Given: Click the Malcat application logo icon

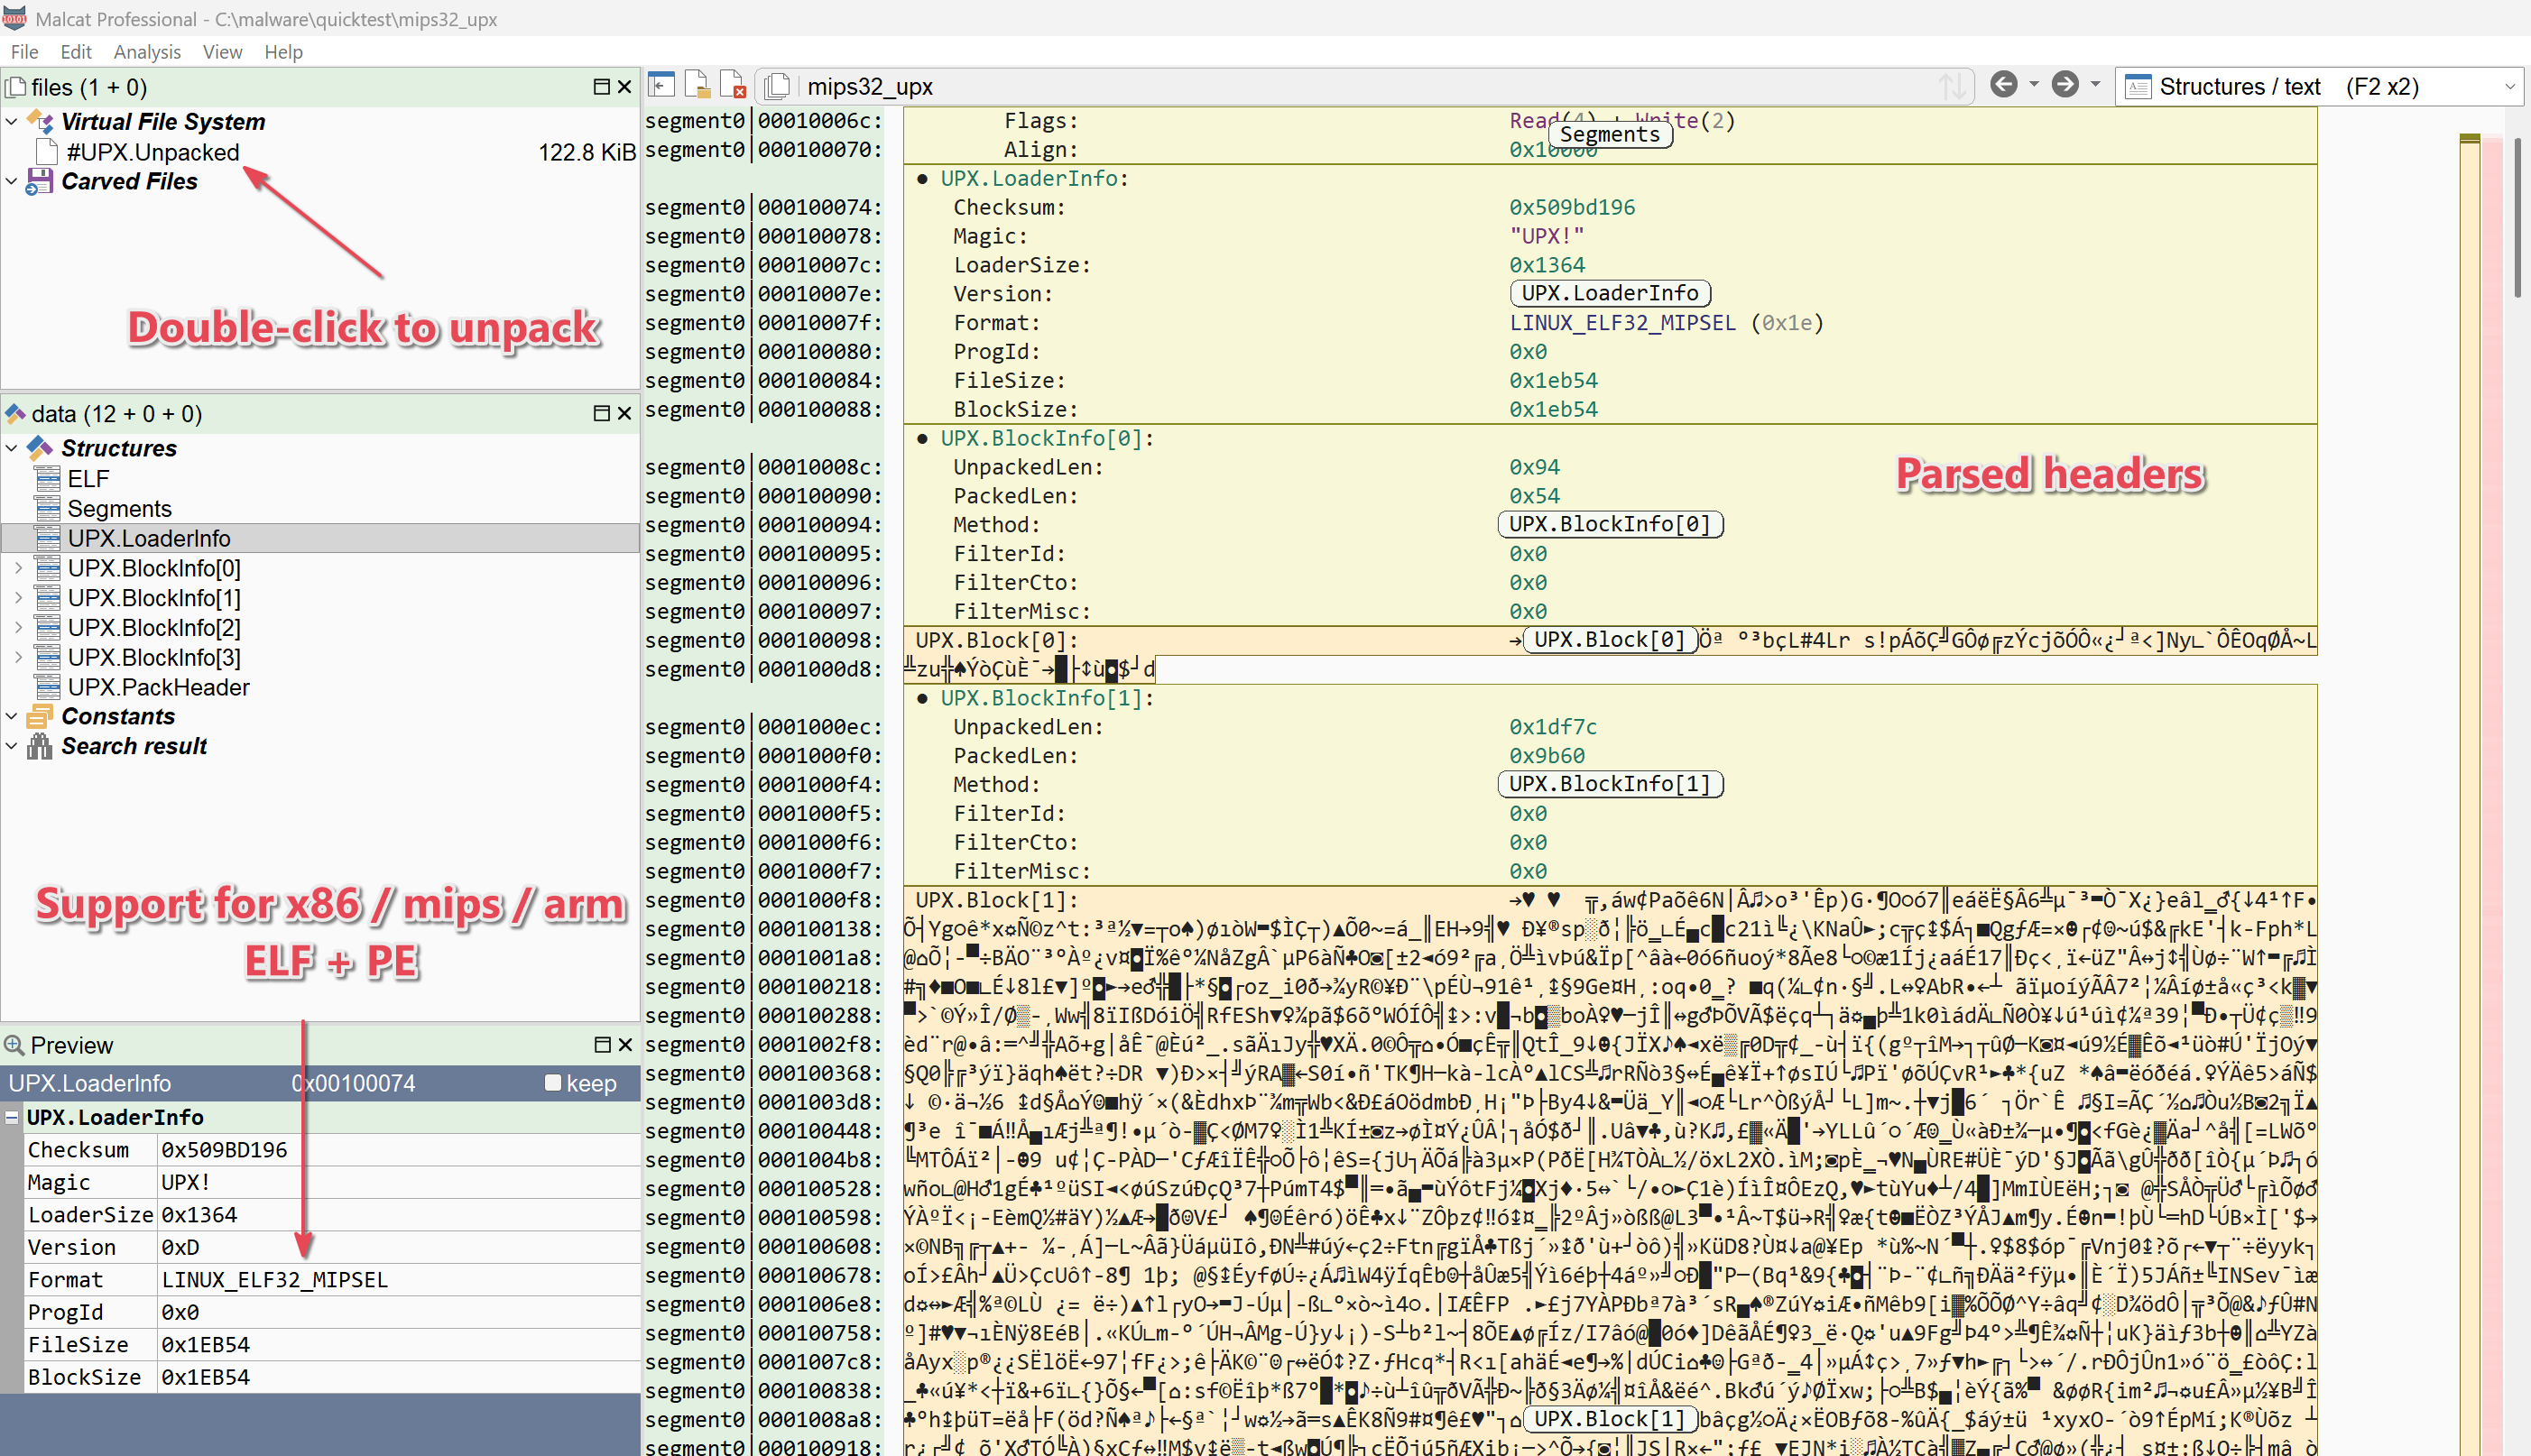Looking at the screenshot, I should [15, 18].
